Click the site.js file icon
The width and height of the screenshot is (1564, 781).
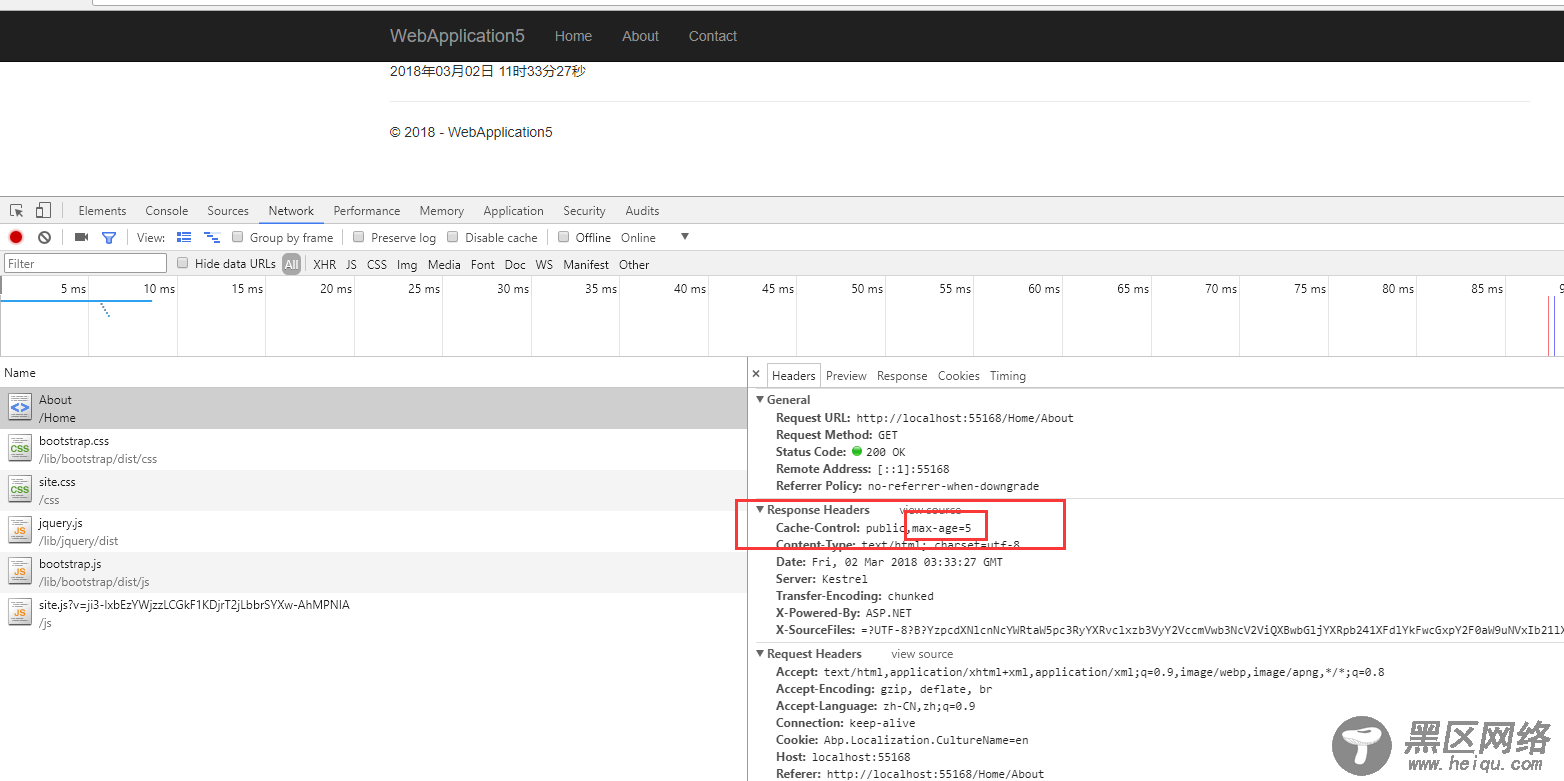tap(20, 612)
